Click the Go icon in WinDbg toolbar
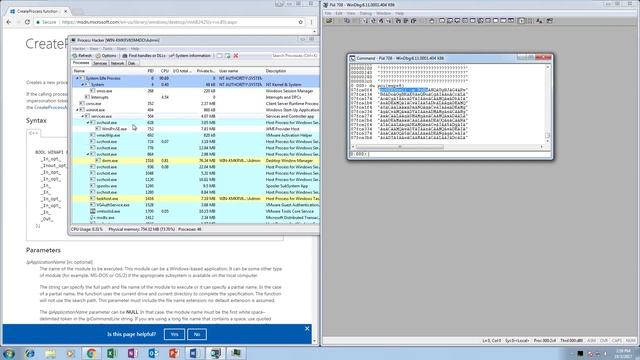Screen dimensions: 640x360 pyautogui.click(x=365, y=21)
